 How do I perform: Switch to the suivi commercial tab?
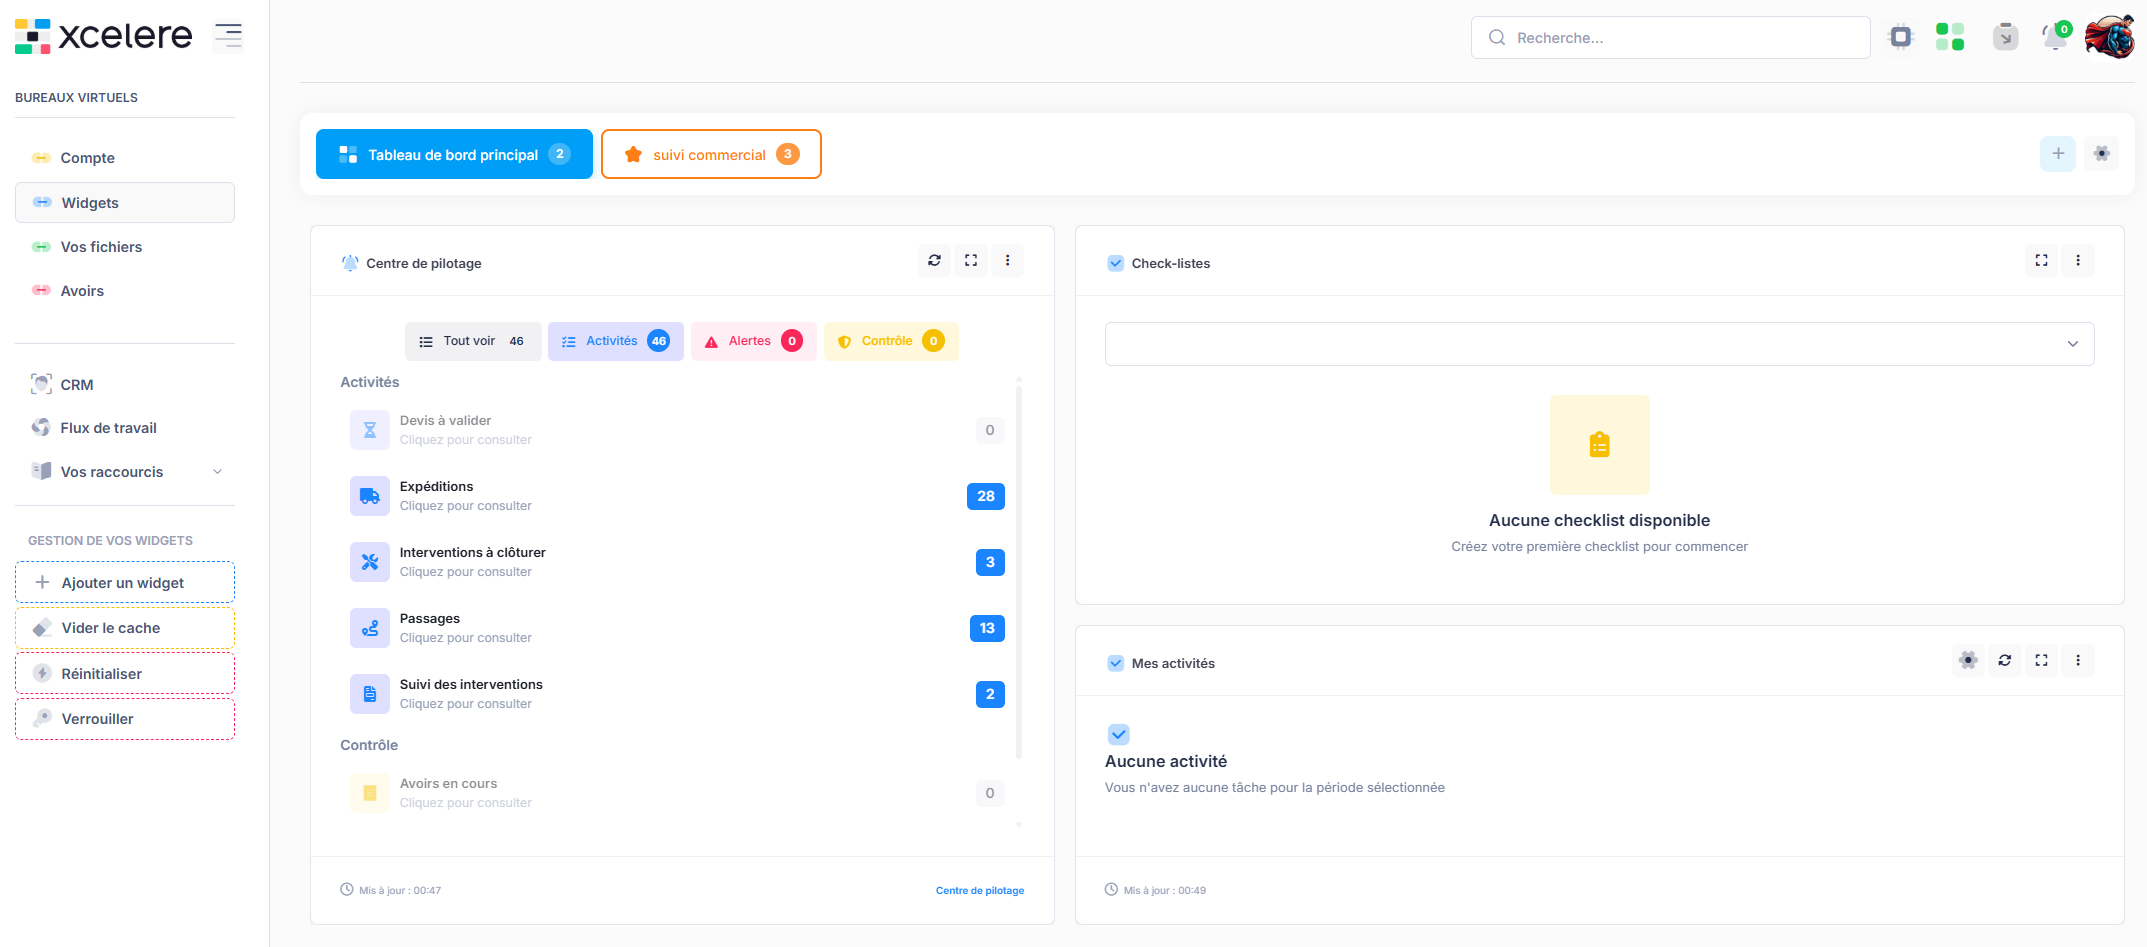click(711, 155)
